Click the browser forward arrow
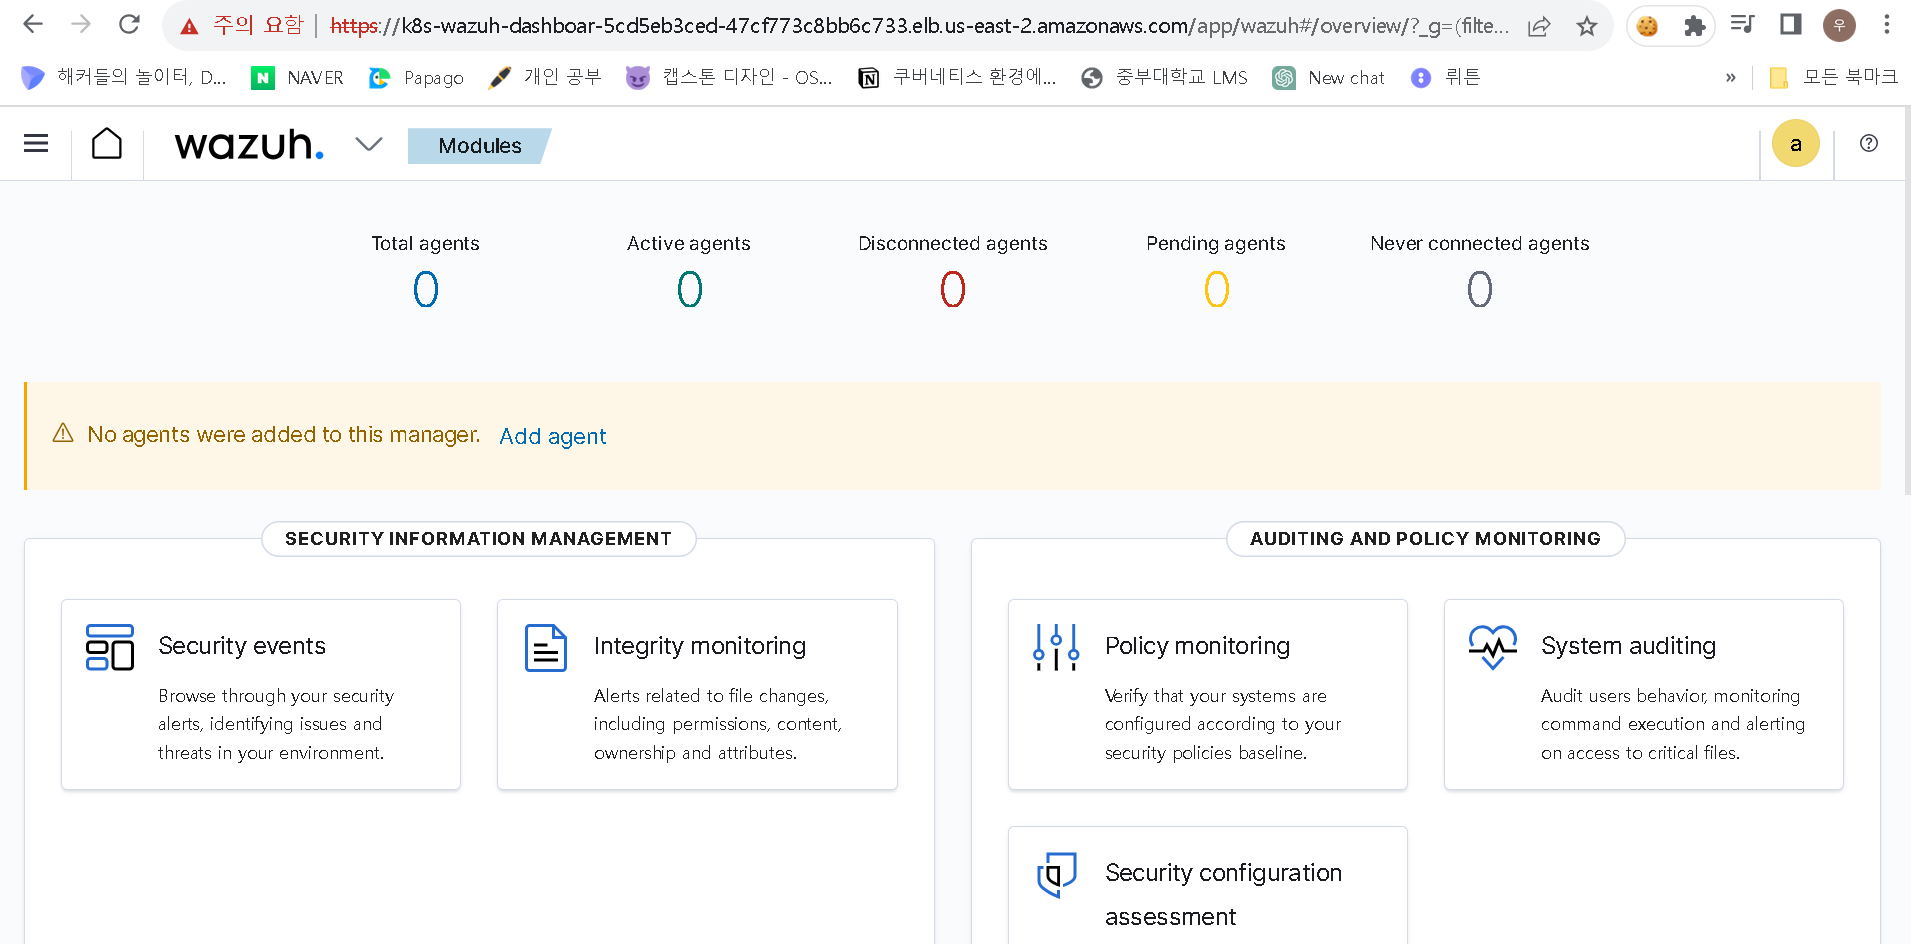The image size is (1911, 944). coord(81,24)
